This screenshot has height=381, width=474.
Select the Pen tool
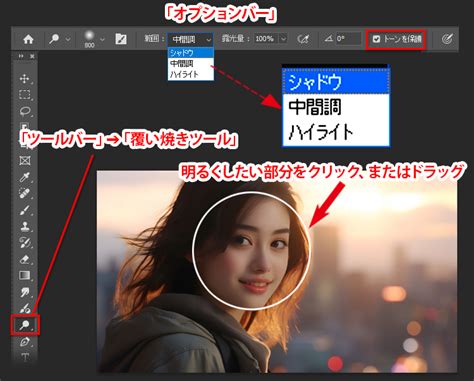25,341
